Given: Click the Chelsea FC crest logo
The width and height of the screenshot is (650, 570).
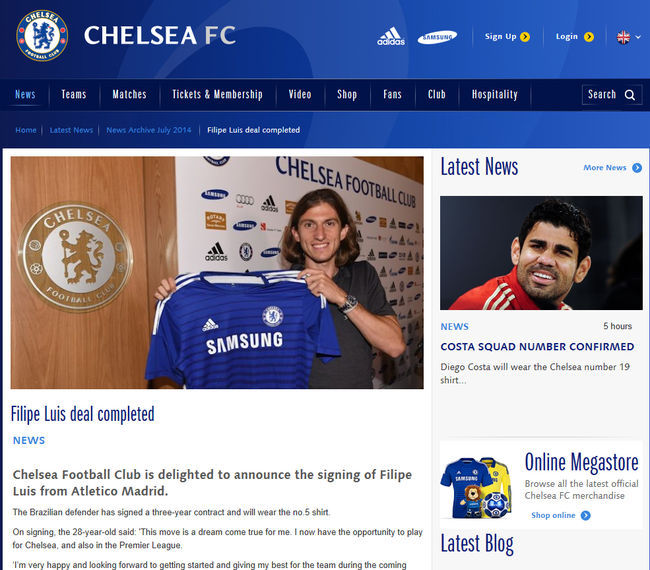Looking at the screenshot, I should 42,36.
